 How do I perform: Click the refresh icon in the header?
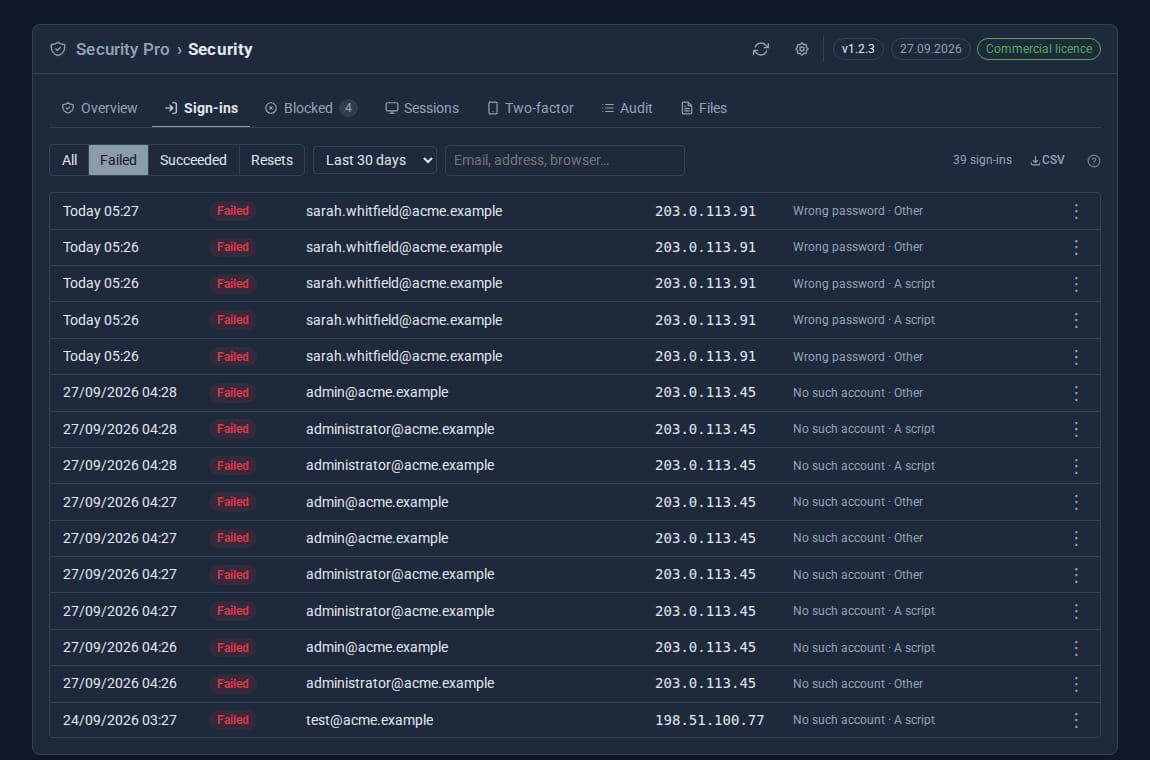coord(761,49)
